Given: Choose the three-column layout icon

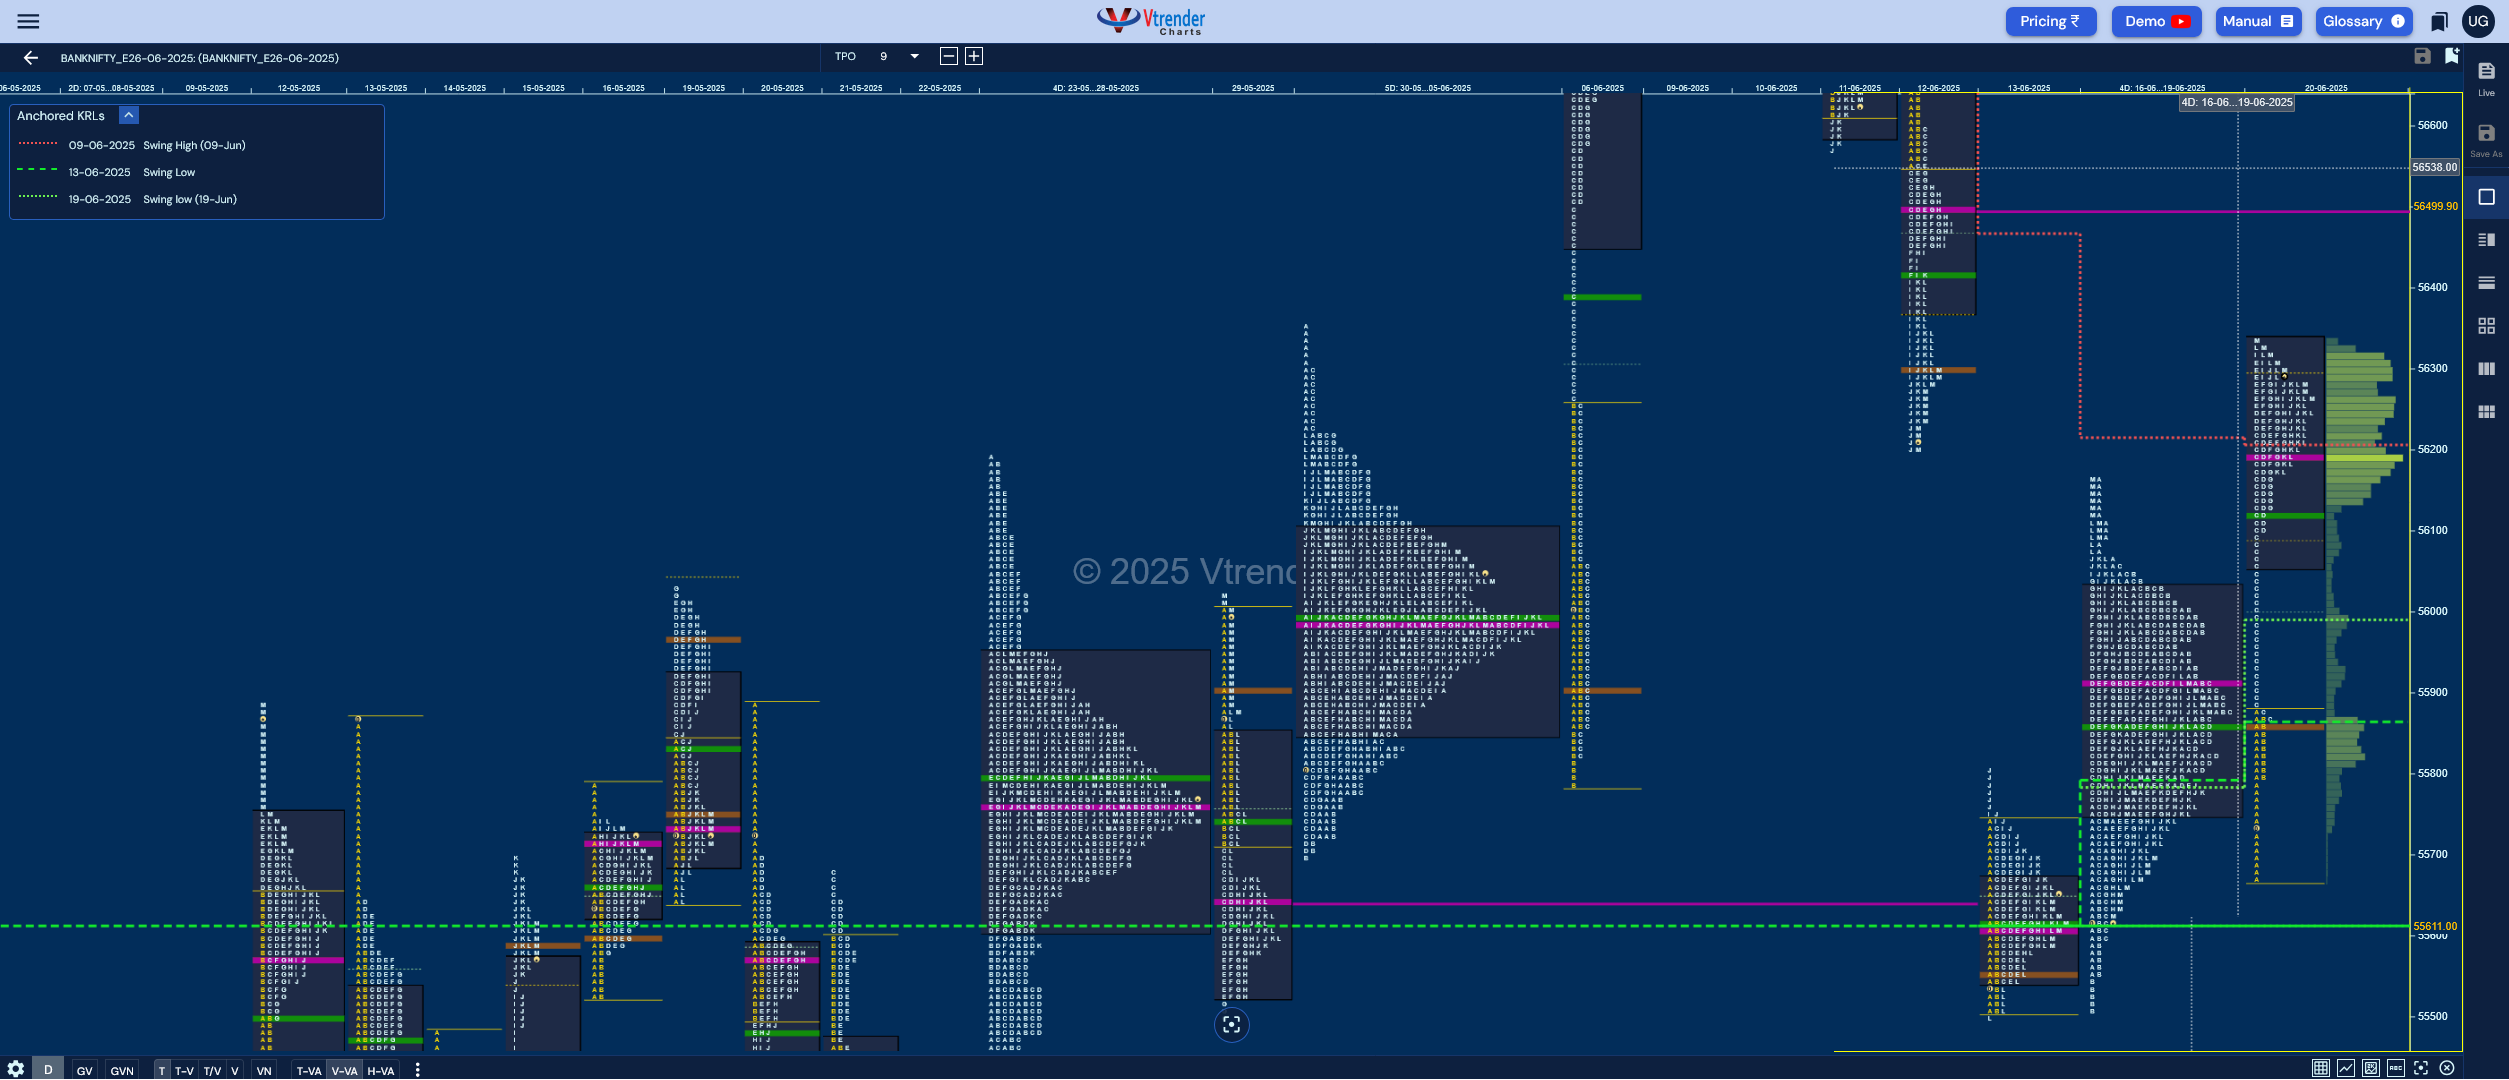Looking at the screenshot, I should coord(2486,369).
